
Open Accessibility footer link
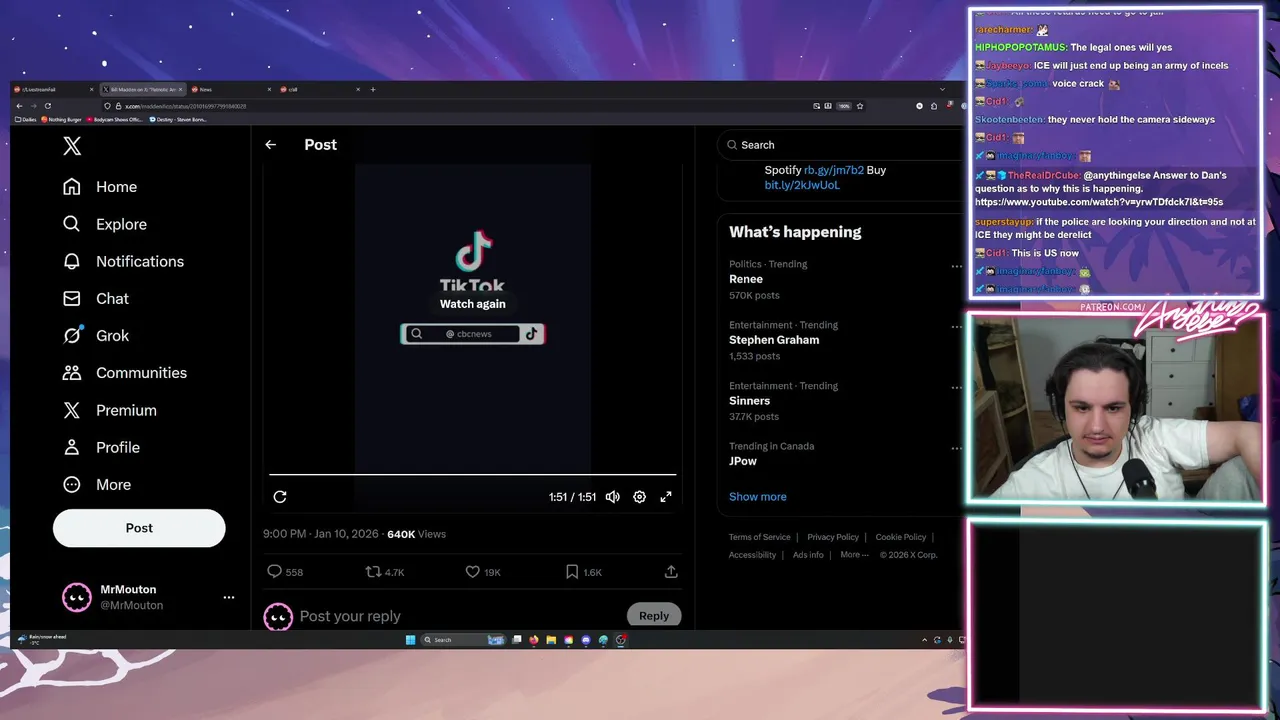[x=752, y=555]
